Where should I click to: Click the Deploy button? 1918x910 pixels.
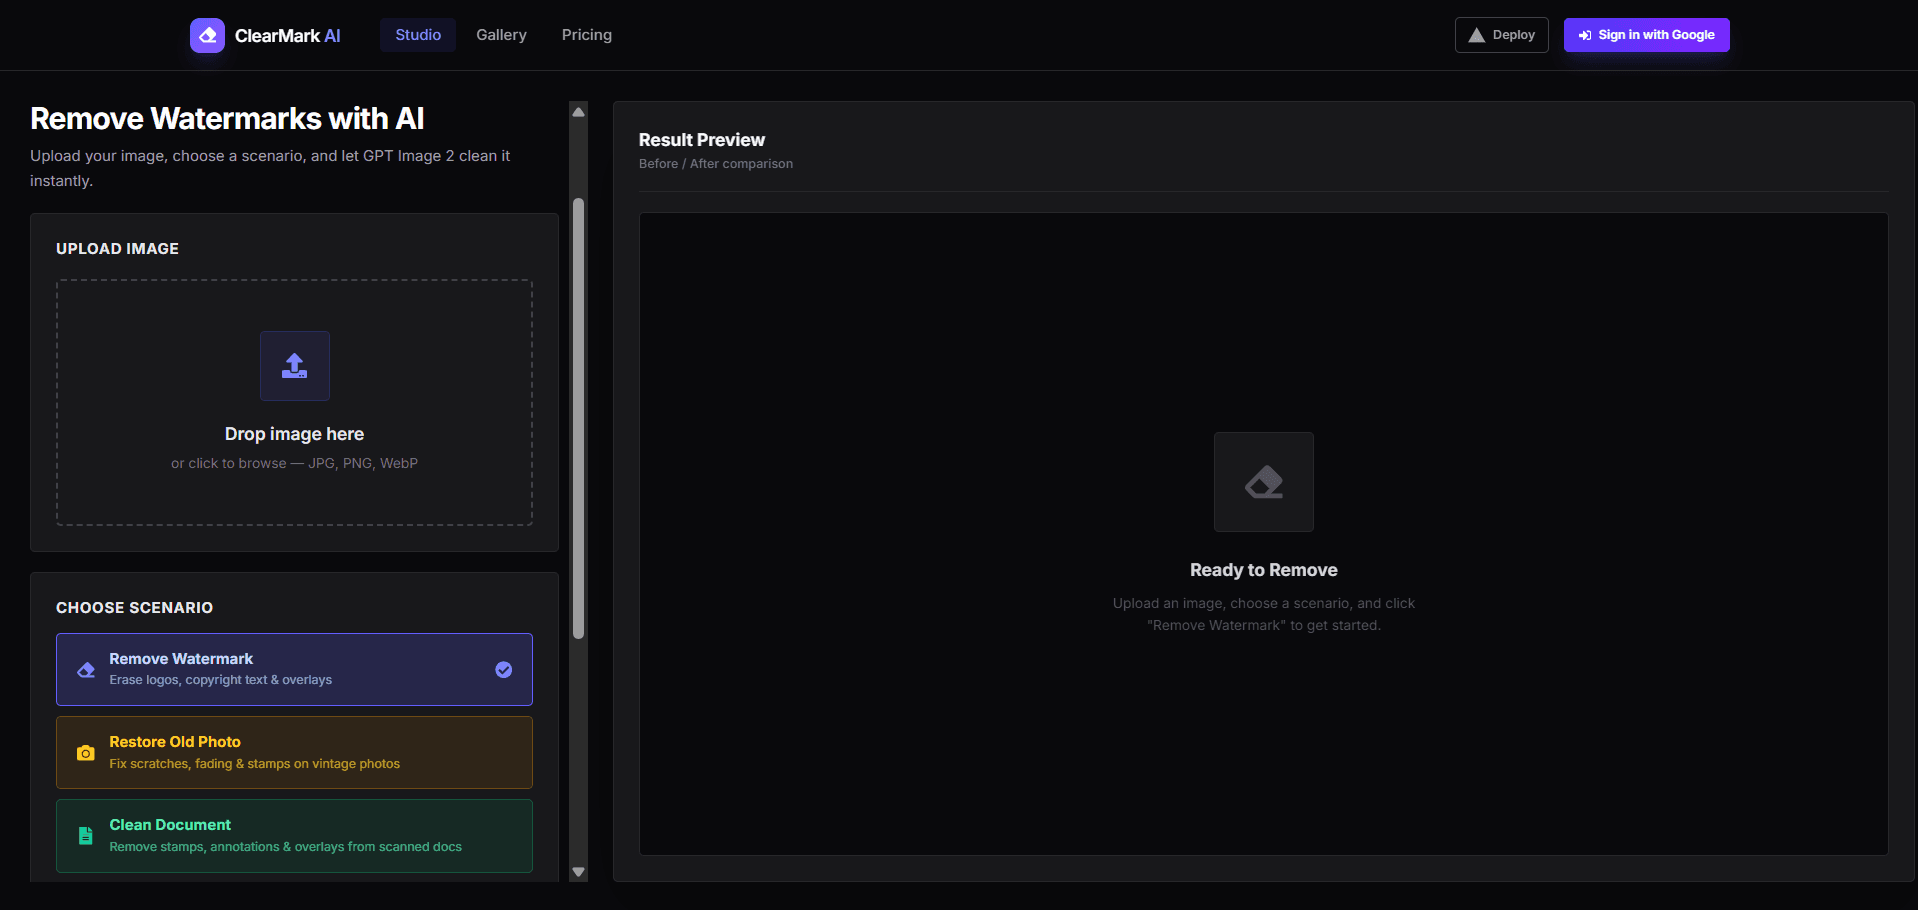[1501, 35]
